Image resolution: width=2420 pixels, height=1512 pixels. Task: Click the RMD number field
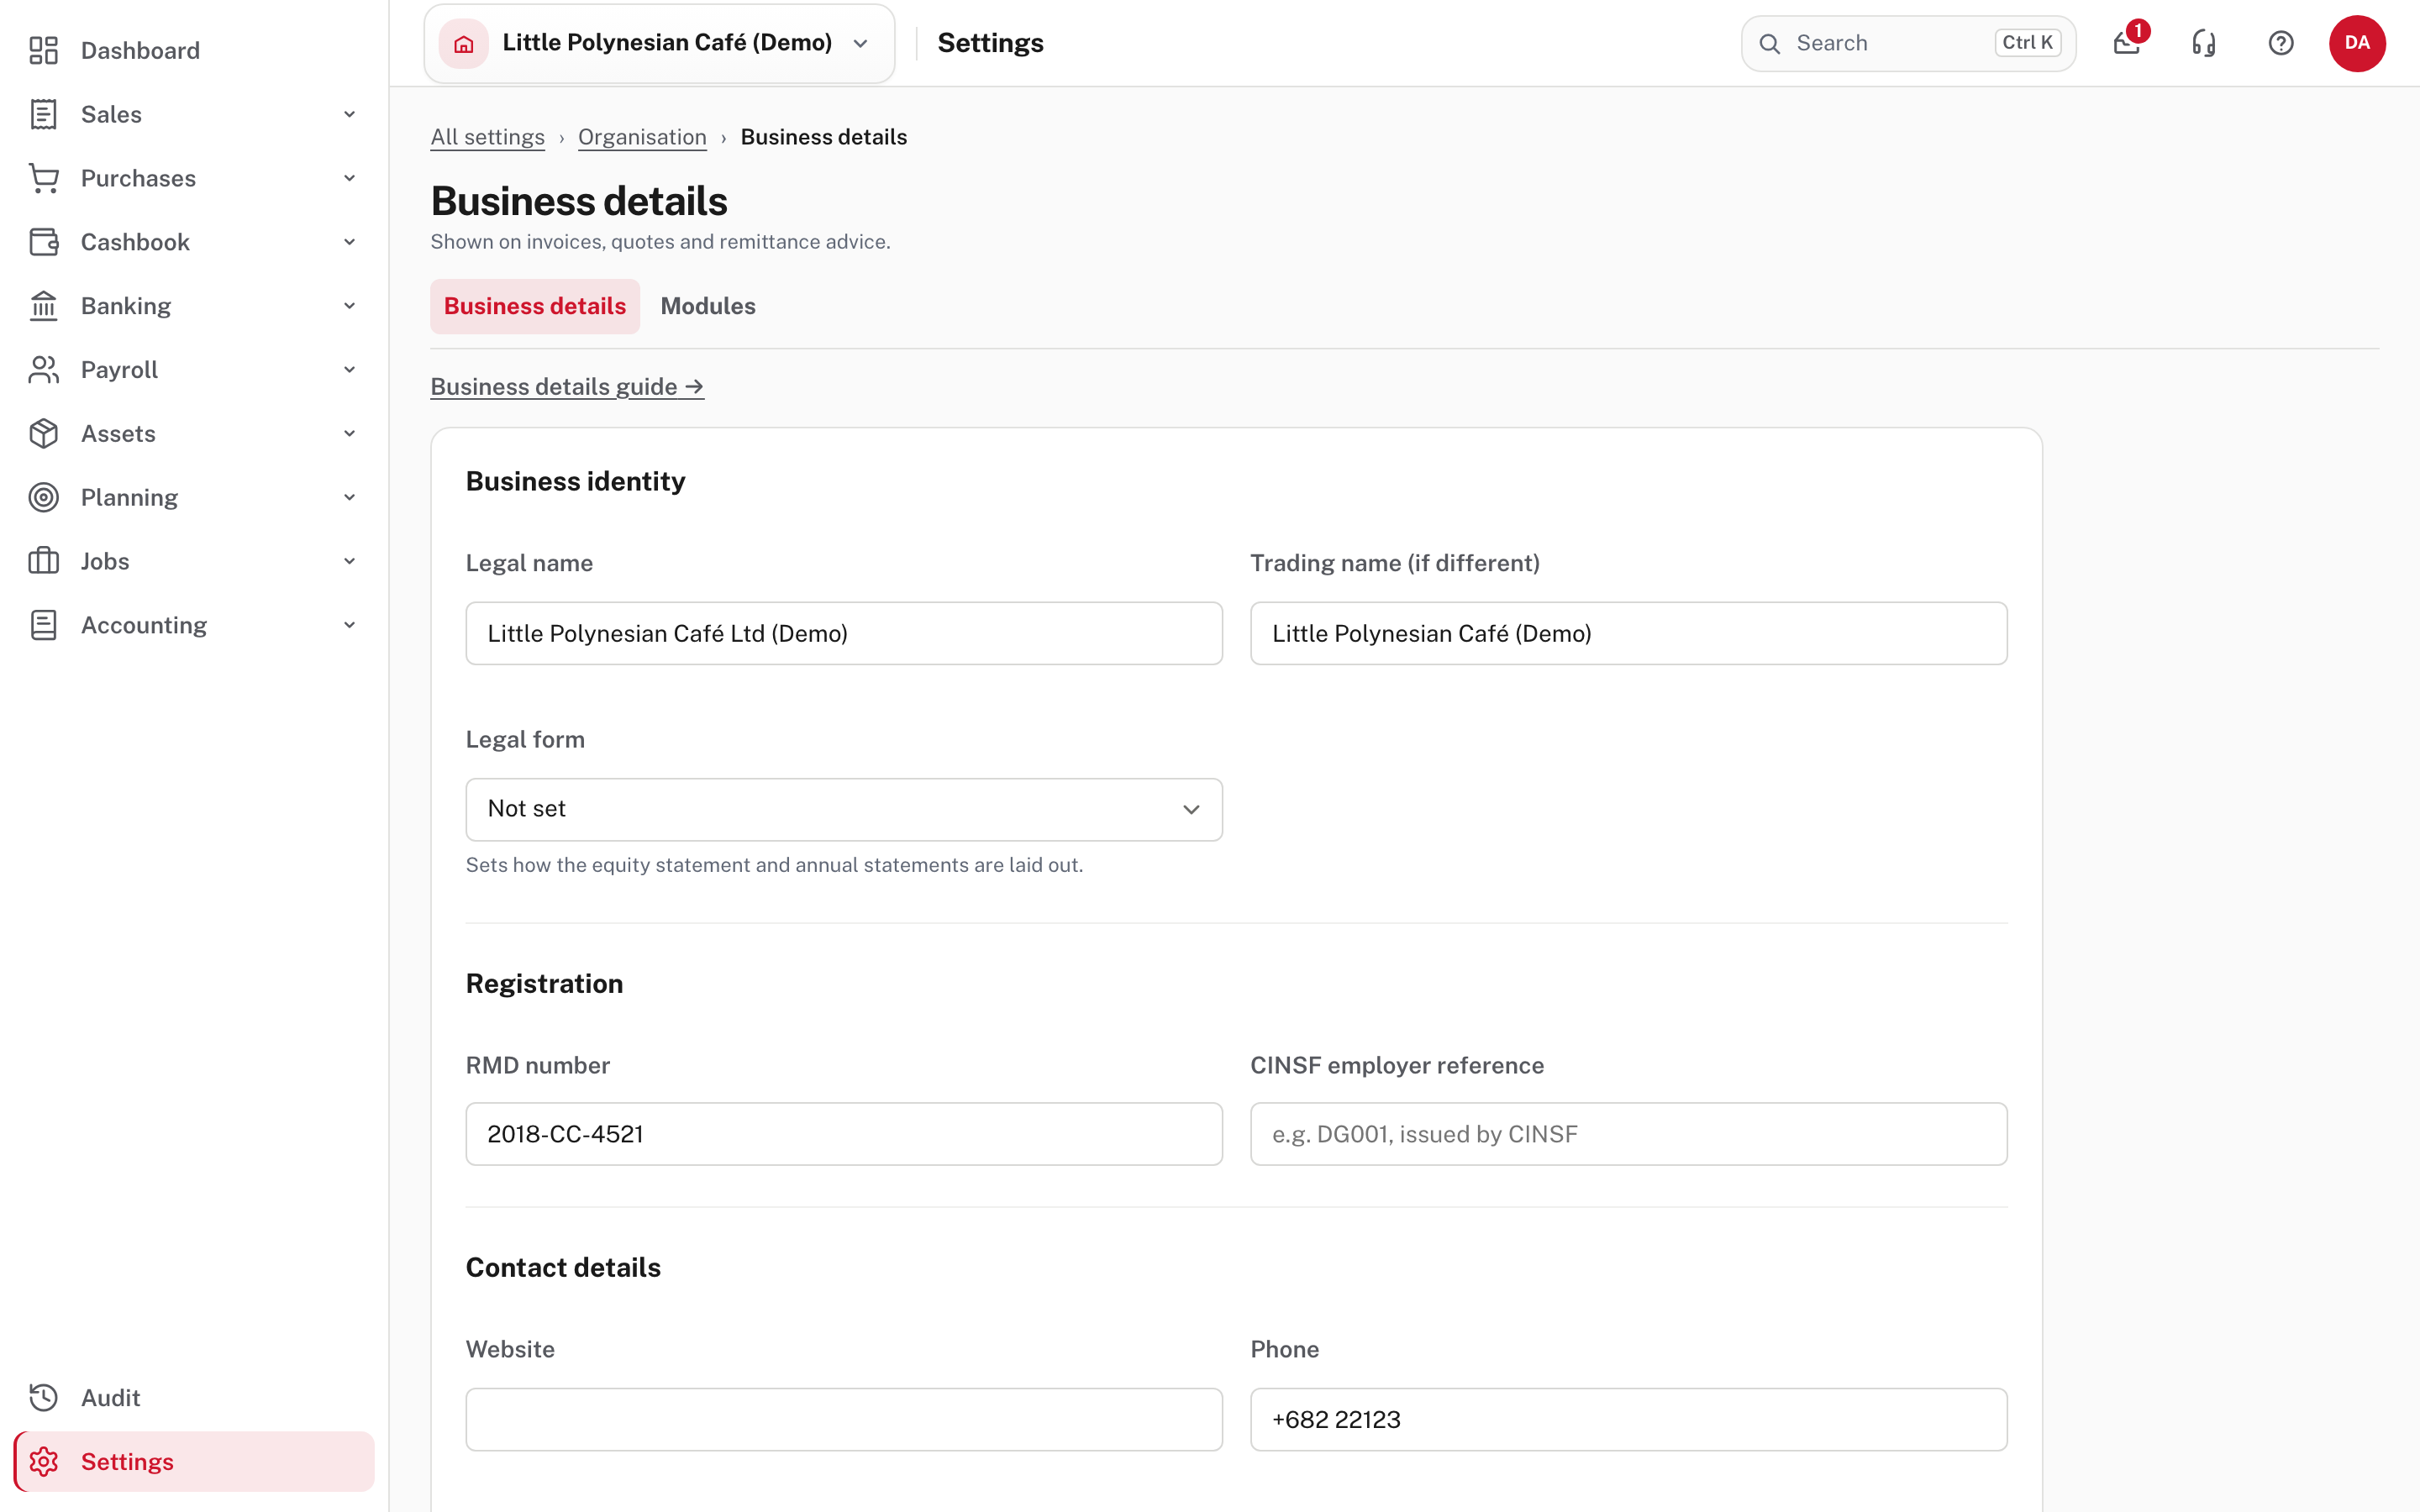coord(844,1134)
